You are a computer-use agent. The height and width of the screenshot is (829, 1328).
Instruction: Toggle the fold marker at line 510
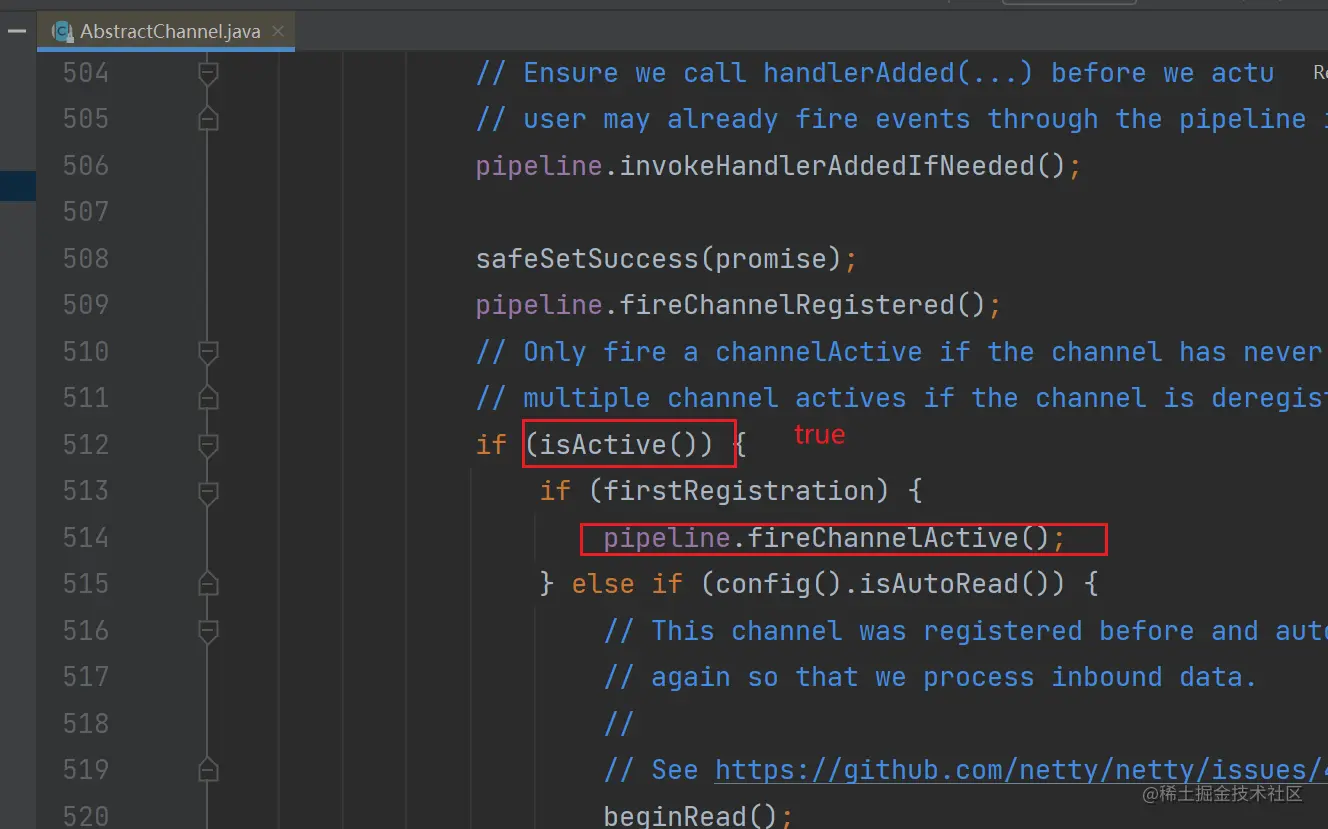coord(208,352)
